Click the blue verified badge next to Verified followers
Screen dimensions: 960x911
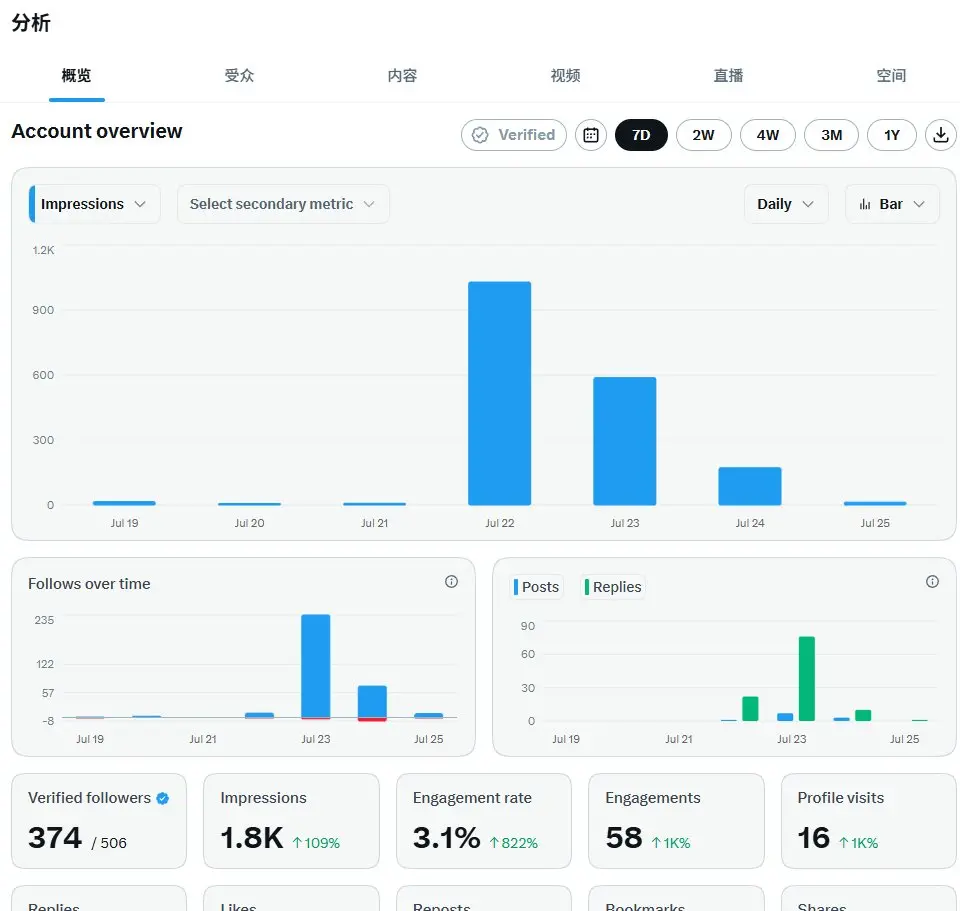(x=163, y=798)
